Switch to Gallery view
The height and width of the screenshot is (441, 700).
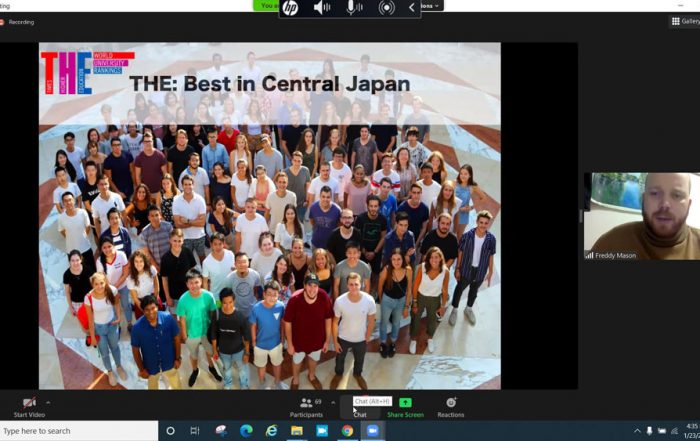[x=686, y=21]
